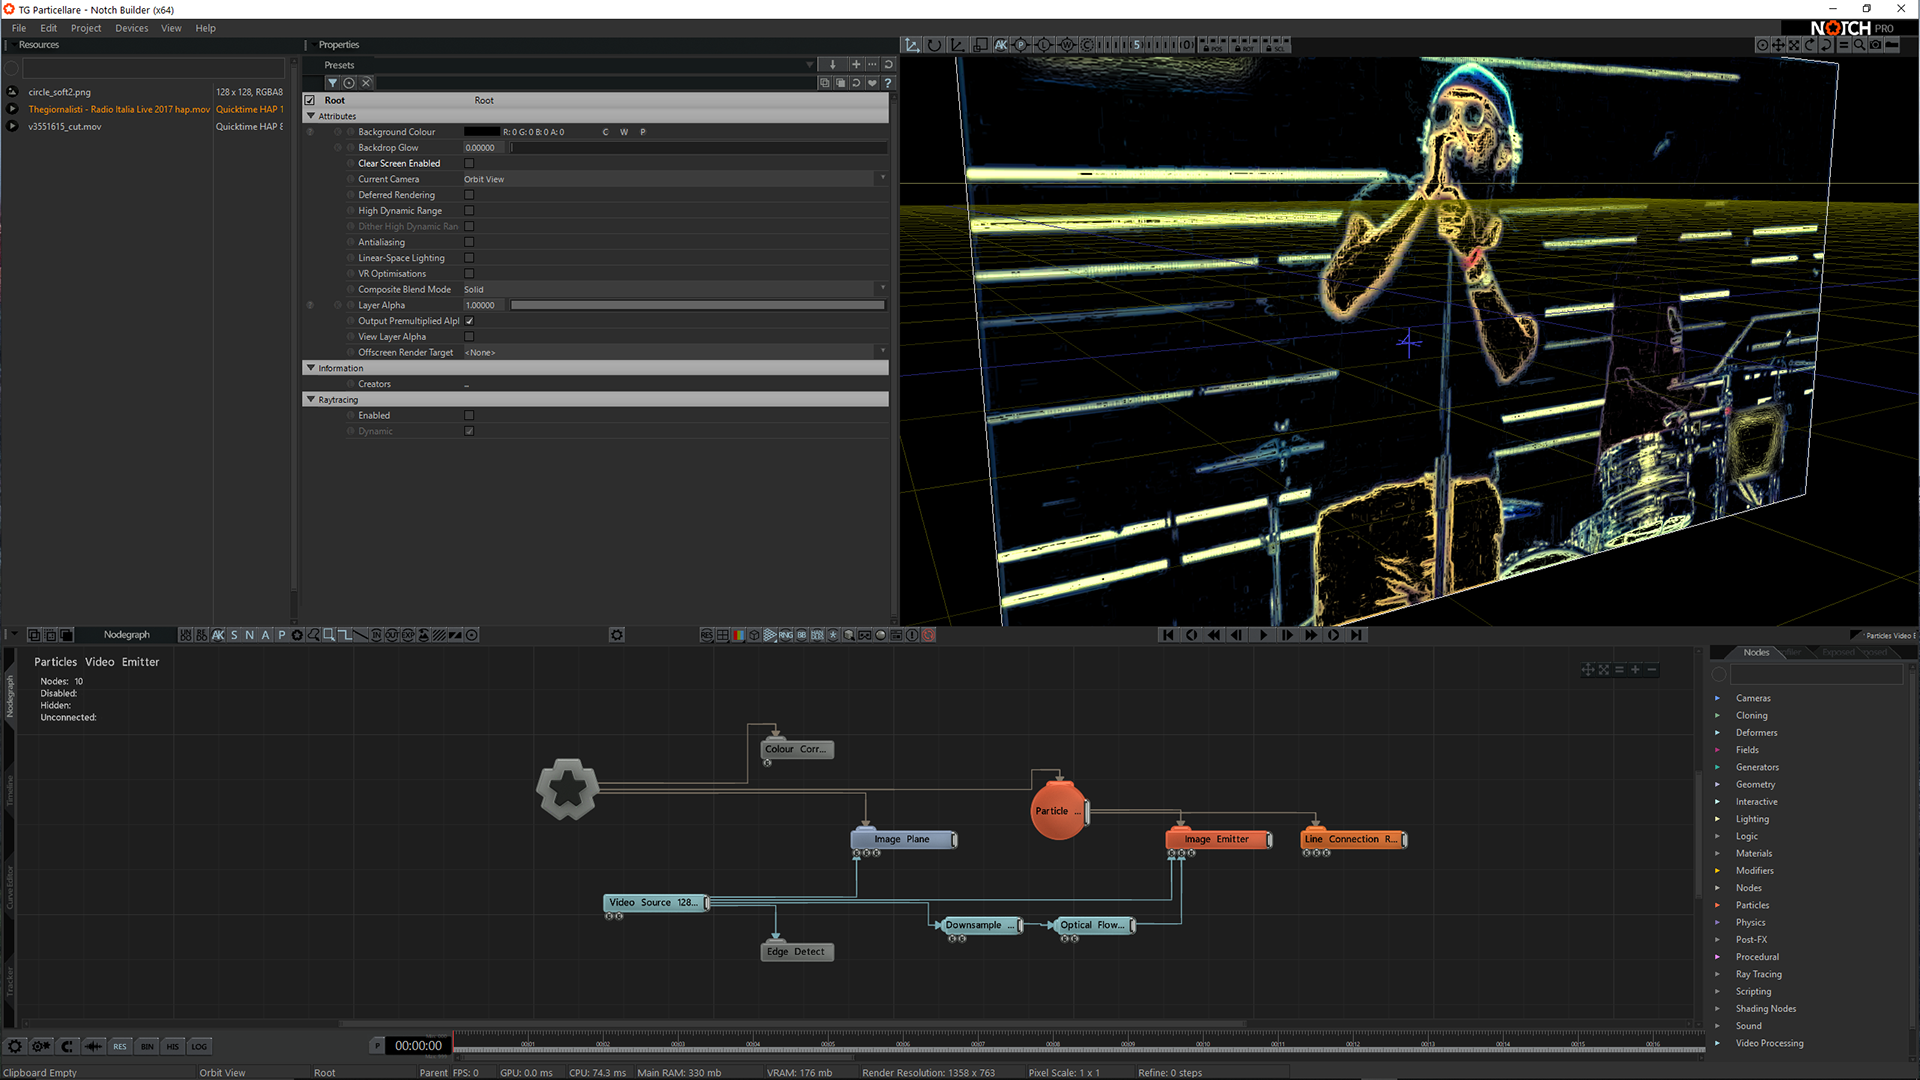This screenshot has height=1080, width=1920.
Task: Toggle the ROT lock in viewport toolbar
Action: pos(1244,45)
